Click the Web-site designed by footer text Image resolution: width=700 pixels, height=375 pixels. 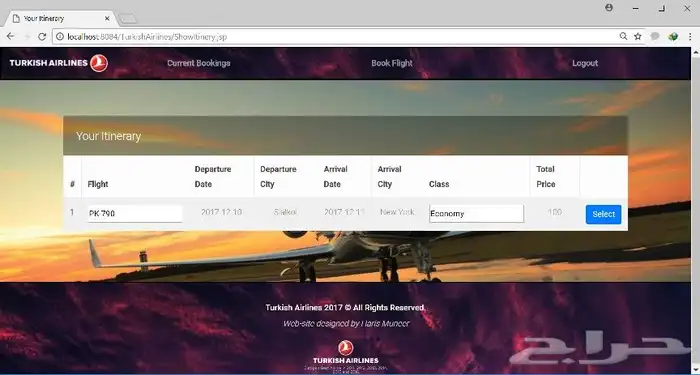[x=346, y=323]
